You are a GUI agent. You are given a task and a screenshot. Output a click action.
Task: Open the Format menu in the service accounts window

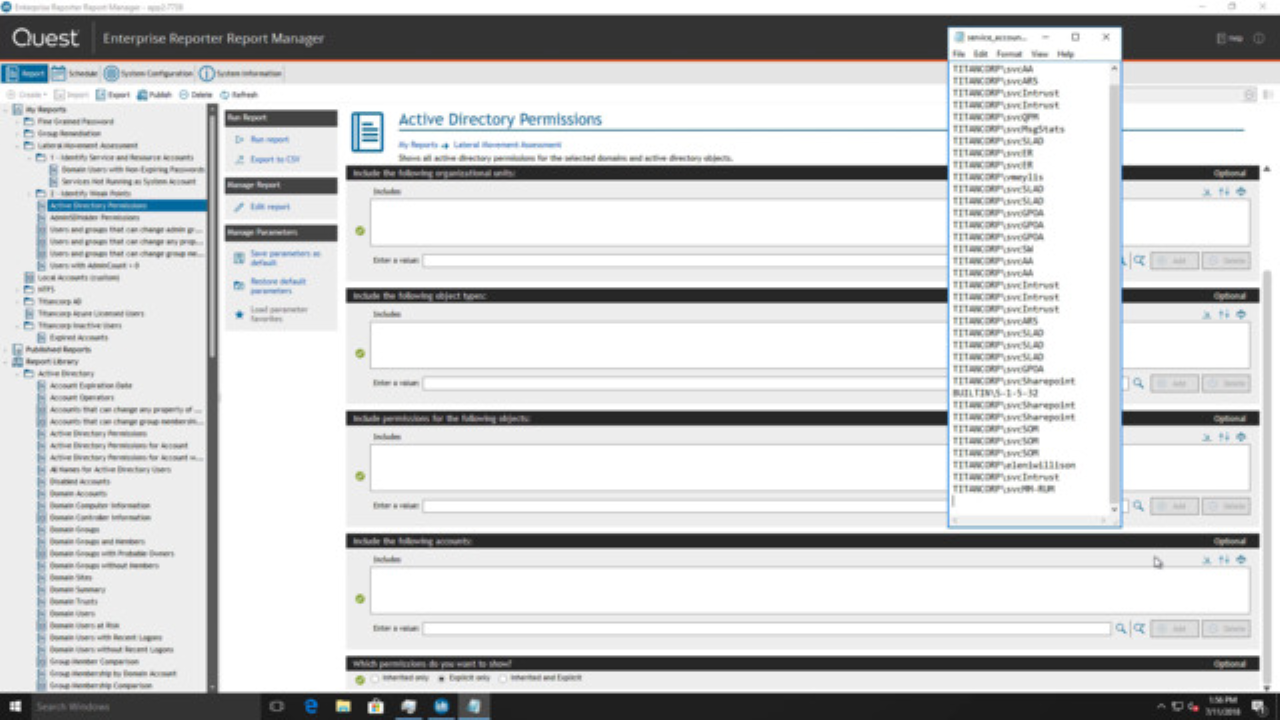click(1009, 53)
